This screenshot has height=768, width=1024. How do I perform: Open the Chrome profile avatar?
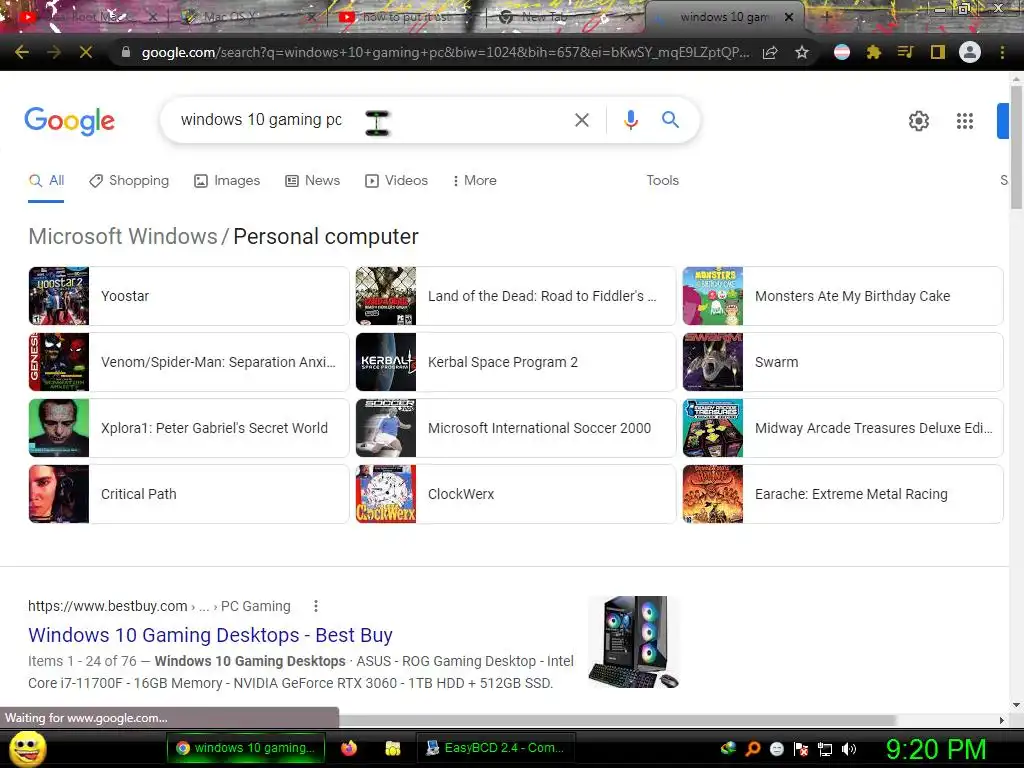pos(970,52)
